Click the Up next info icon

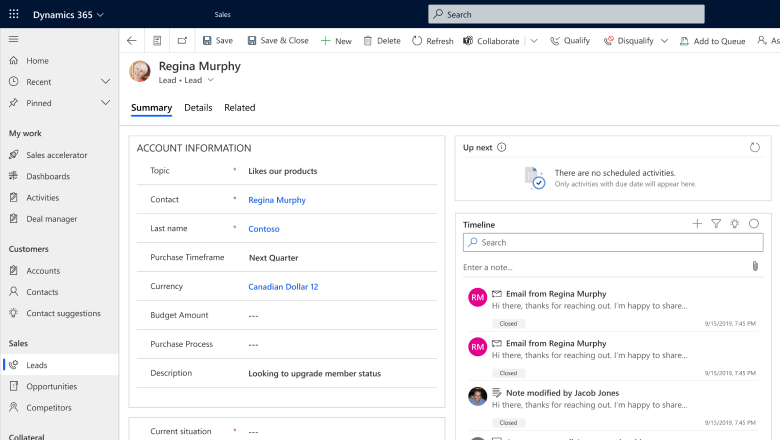click(501, 147)
